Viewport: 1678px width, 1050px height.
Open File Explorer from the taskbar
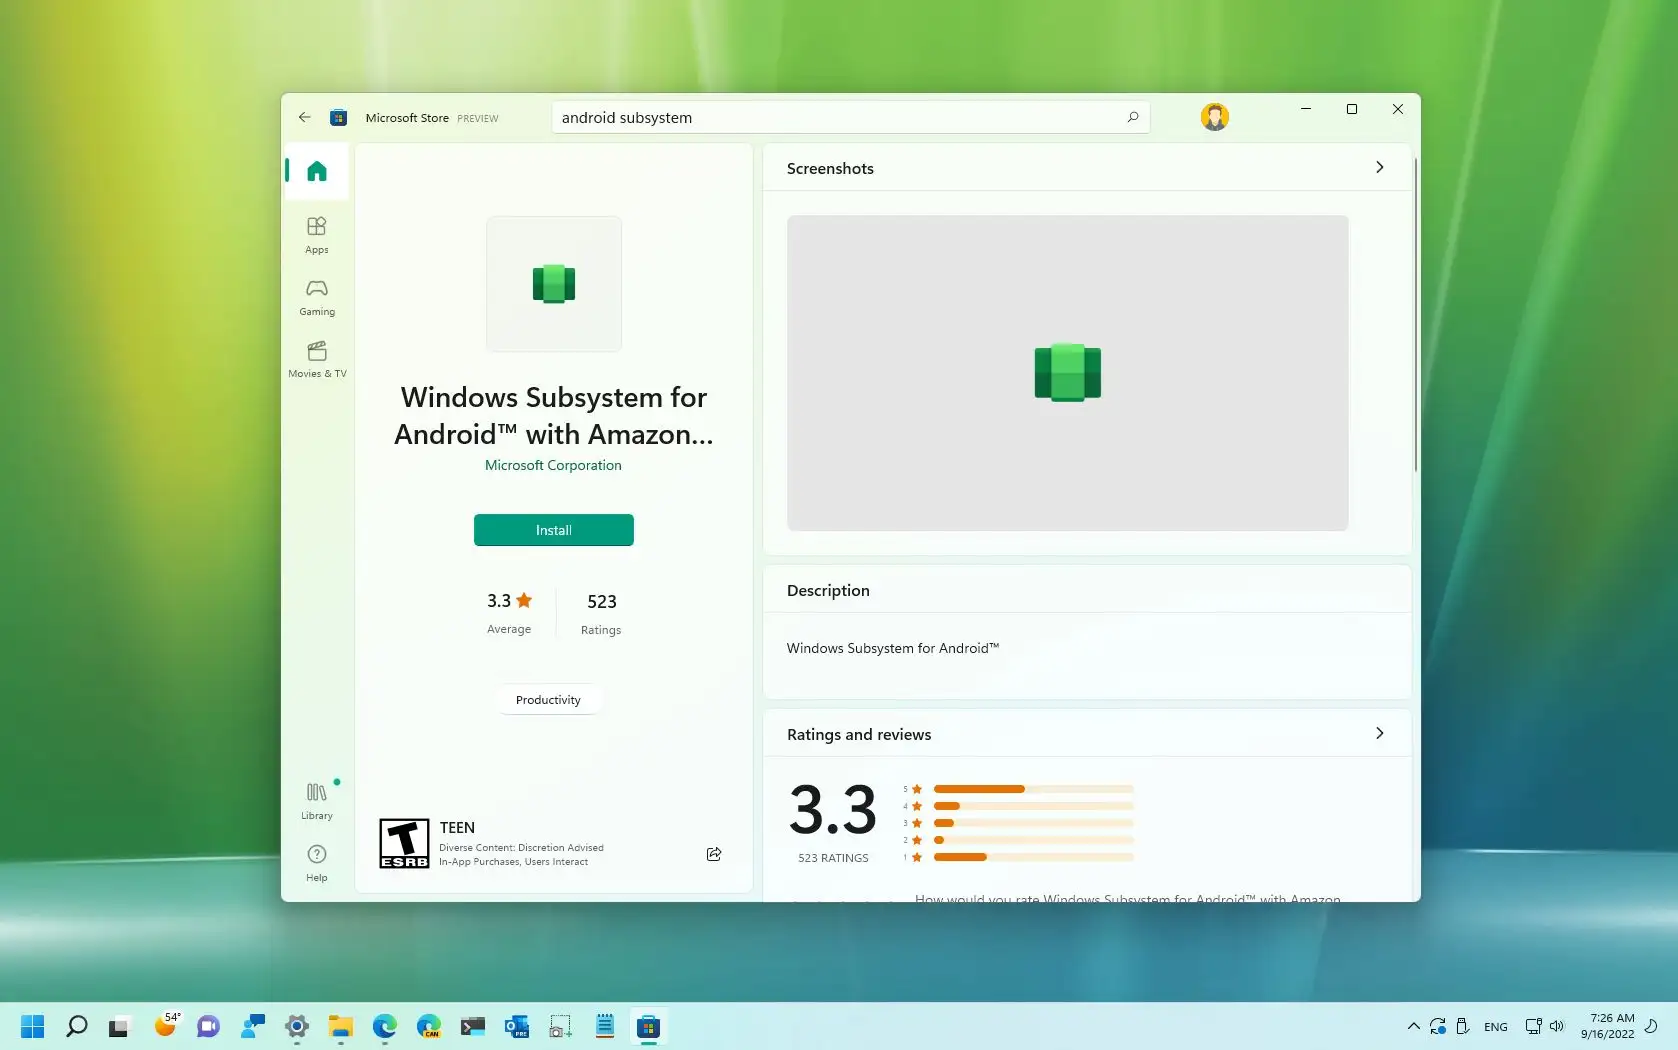click(341, 1026)
